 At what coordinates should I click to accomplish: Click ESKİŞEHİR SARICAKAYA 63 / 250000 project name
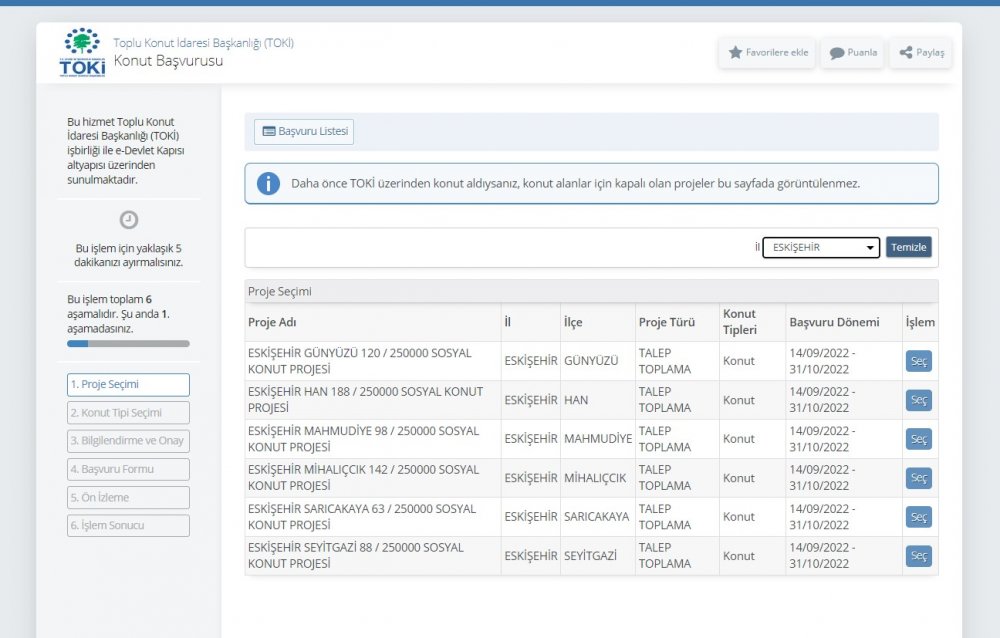click(362, 517)
